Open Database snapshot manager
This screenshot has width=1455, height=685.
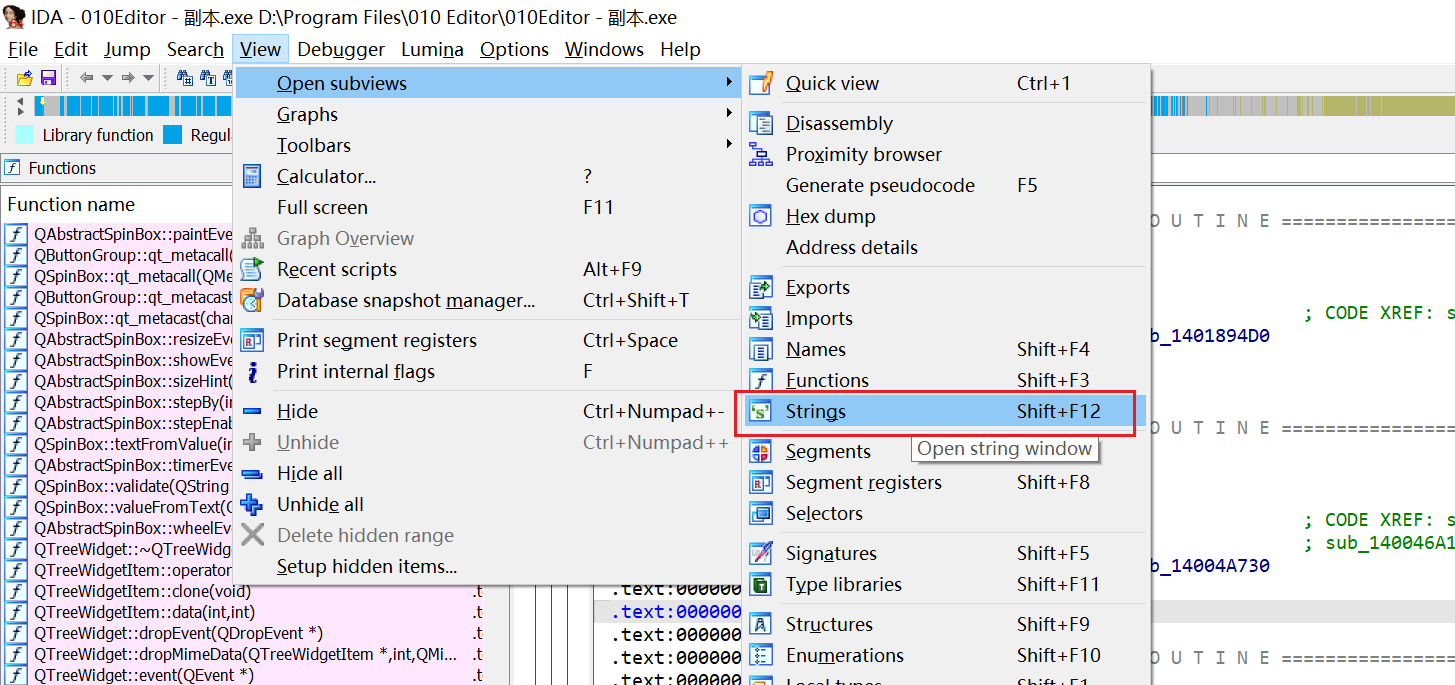pyautogui.click(x=488, y=300)
